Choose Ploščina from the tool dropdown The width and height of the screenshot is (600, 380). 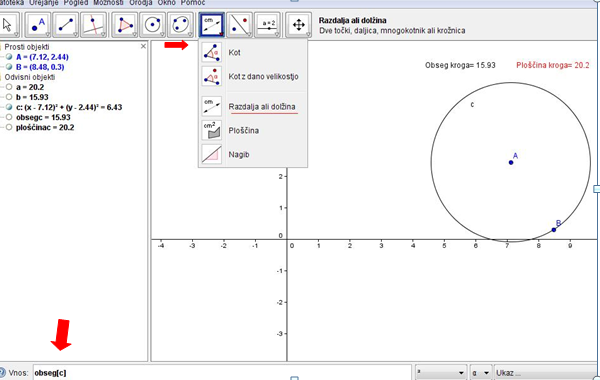click(244, 130)
